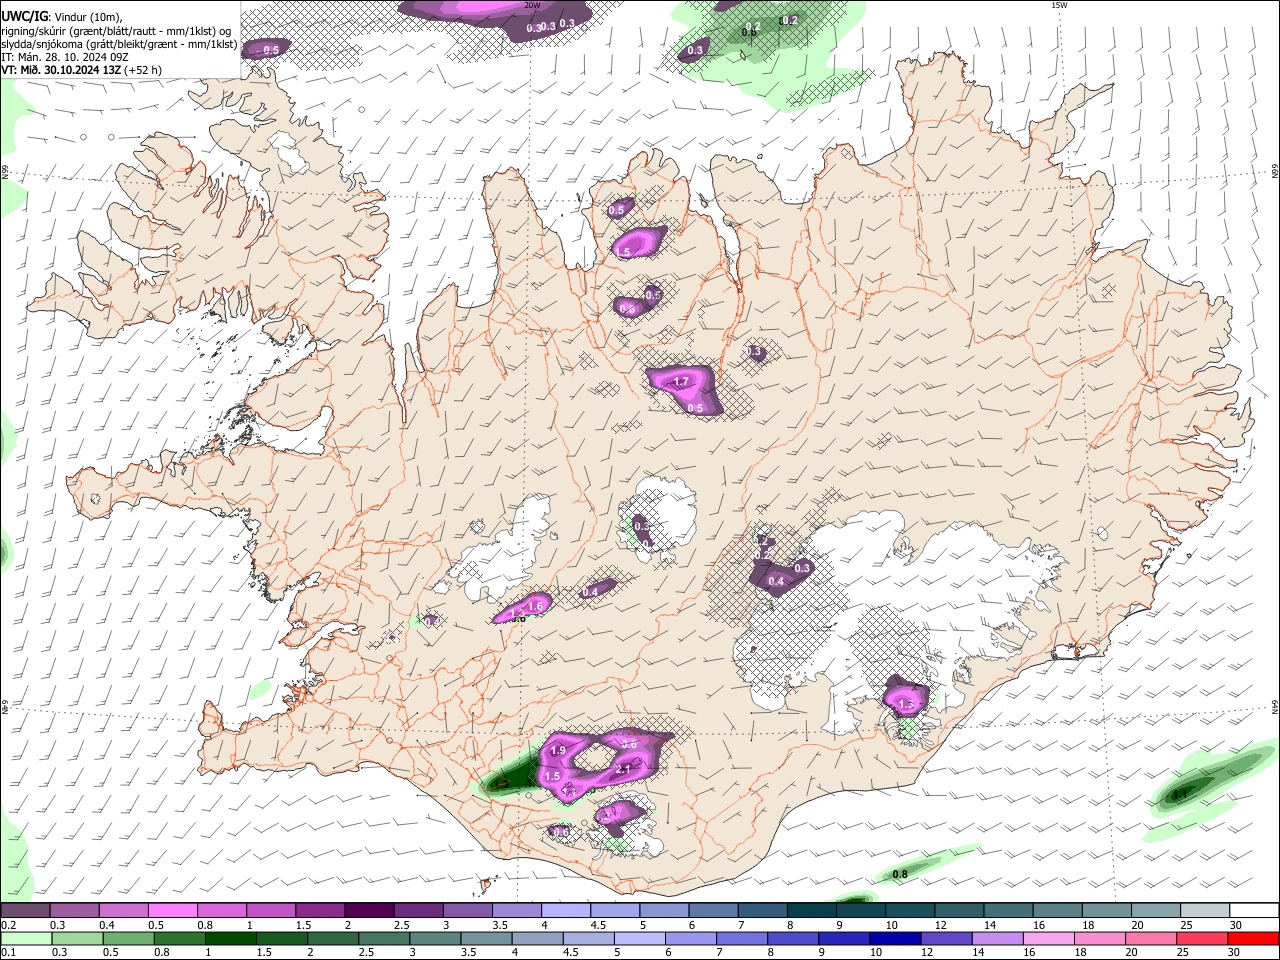Click the '0.4' label in the snow legend

click(106, 925)
